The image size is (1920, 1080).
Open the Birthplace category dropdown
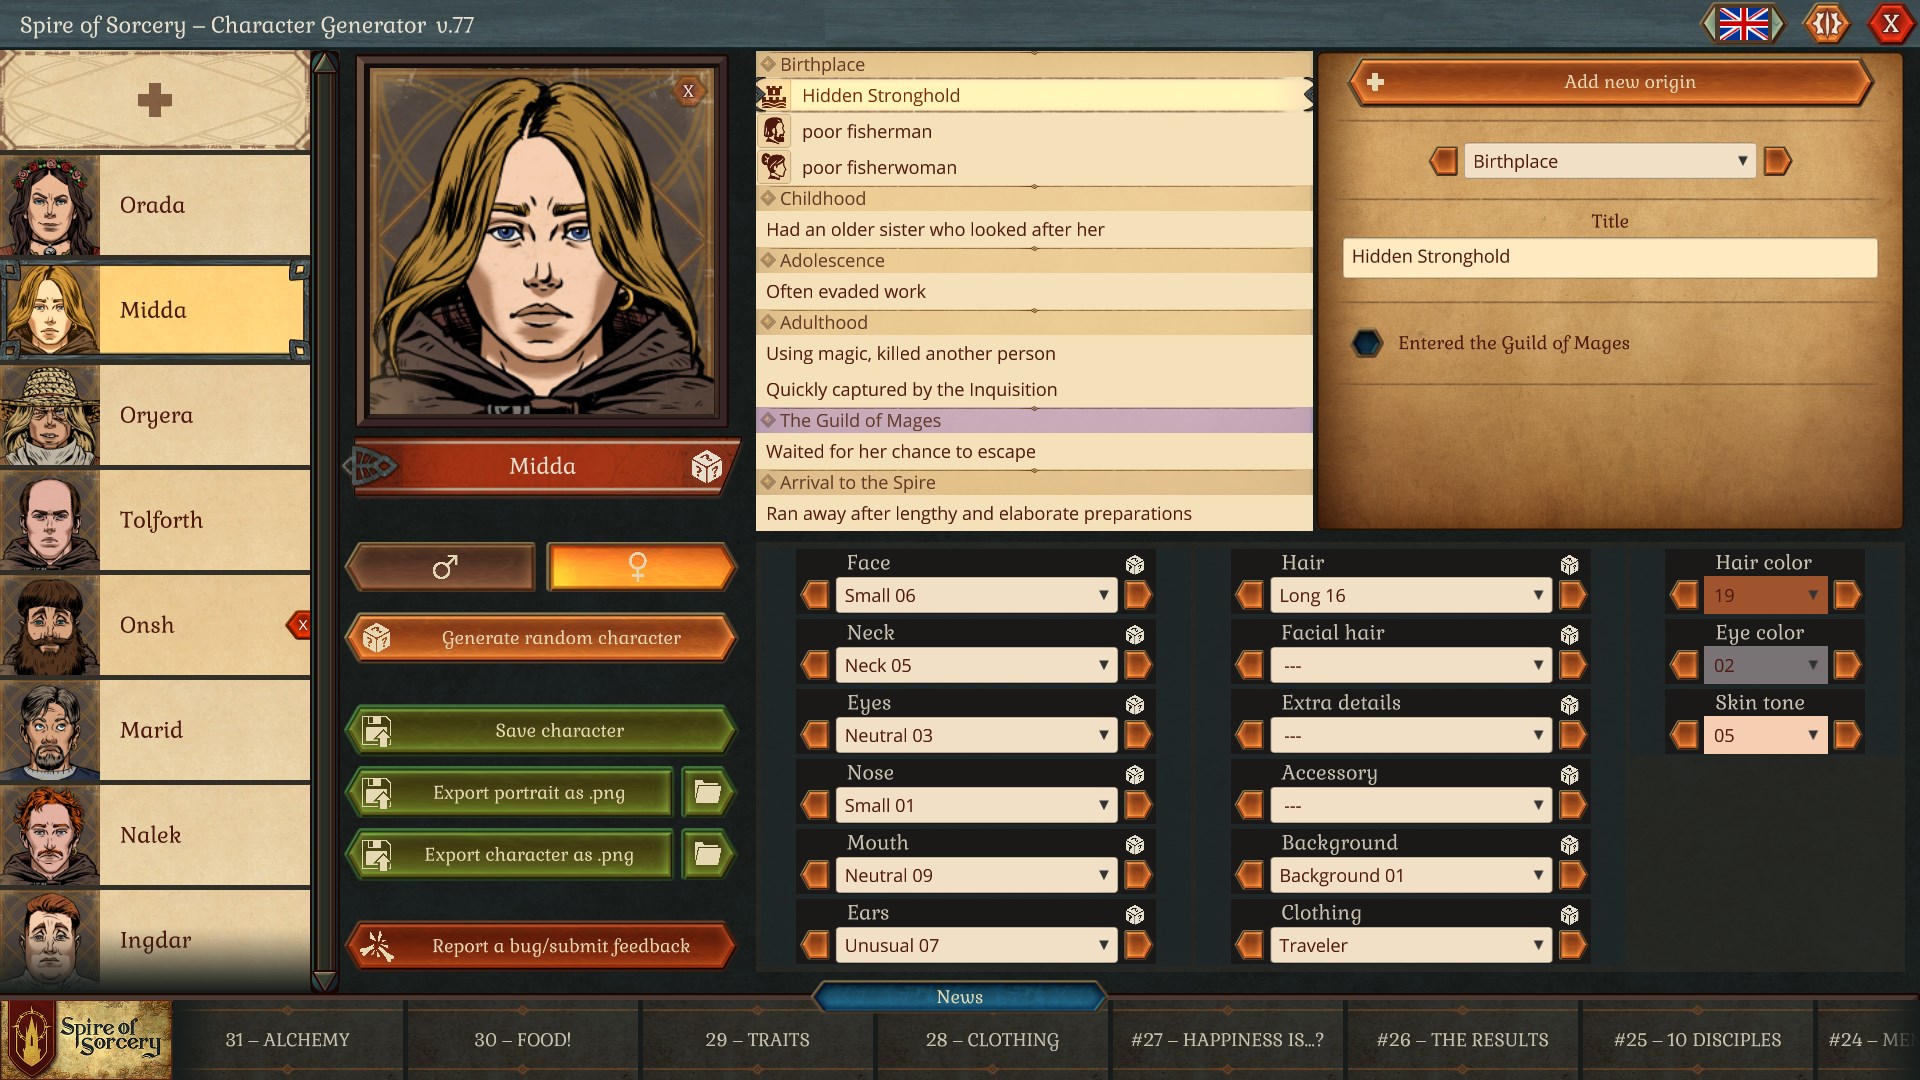coord(1608,161)
